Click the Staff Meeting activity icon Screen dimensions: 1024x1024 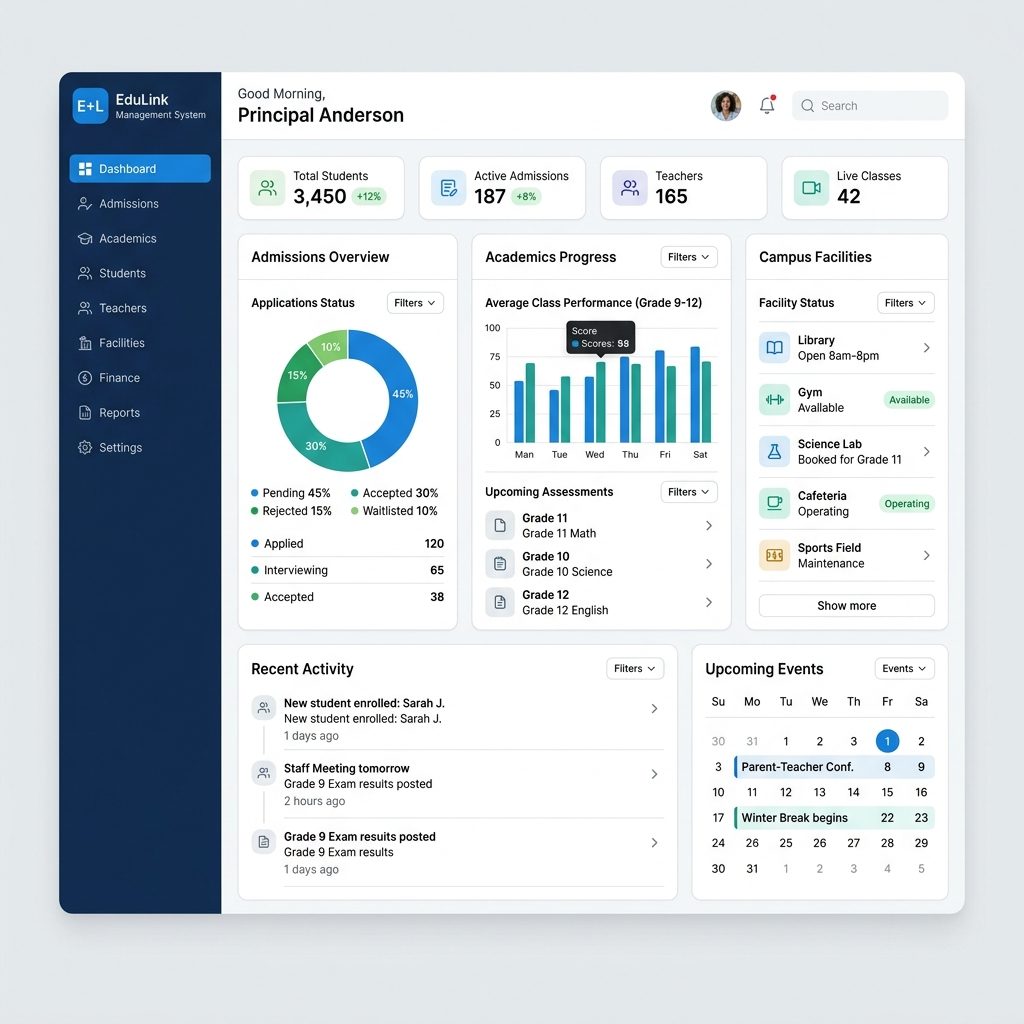[x=264, y=773]
